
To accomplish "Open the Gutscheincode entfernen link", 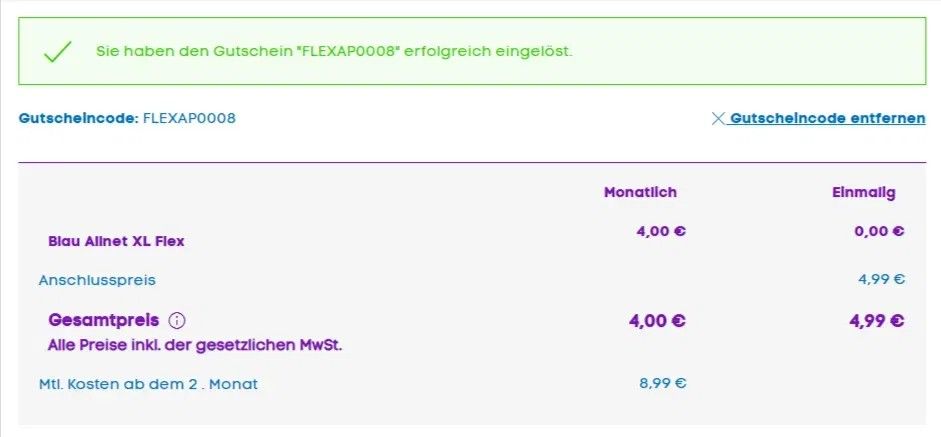I will click(x=827, y=118).
